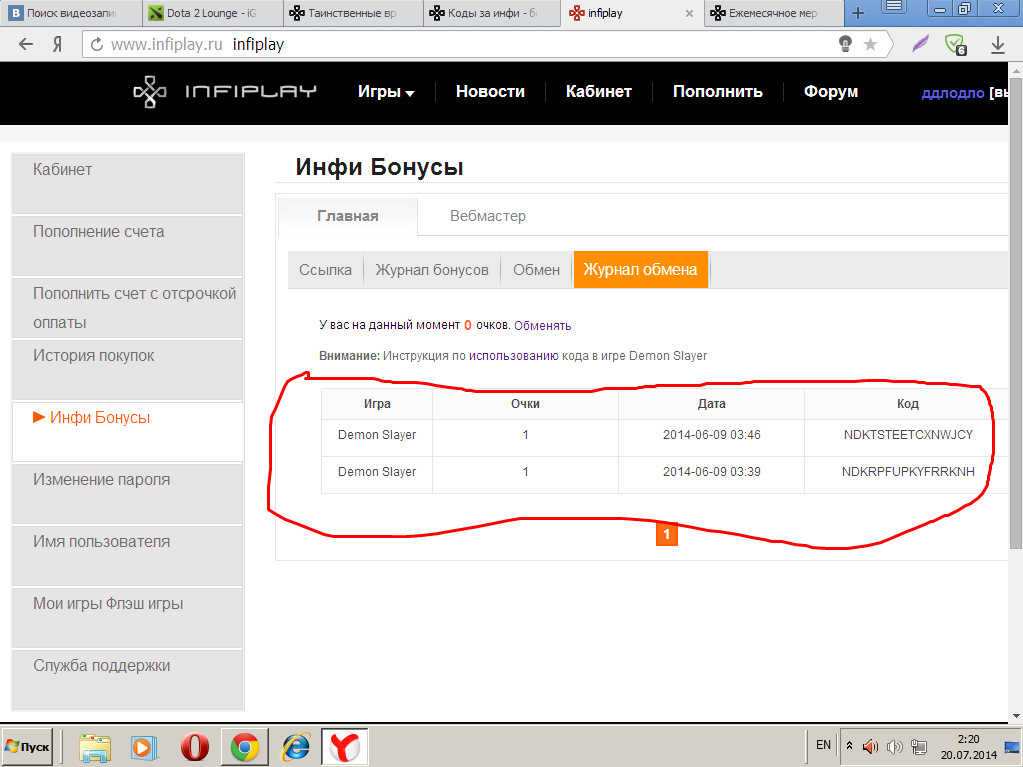Click the username ддлодло link
Screen dimensions: 1023x767
tap(953, 93)
